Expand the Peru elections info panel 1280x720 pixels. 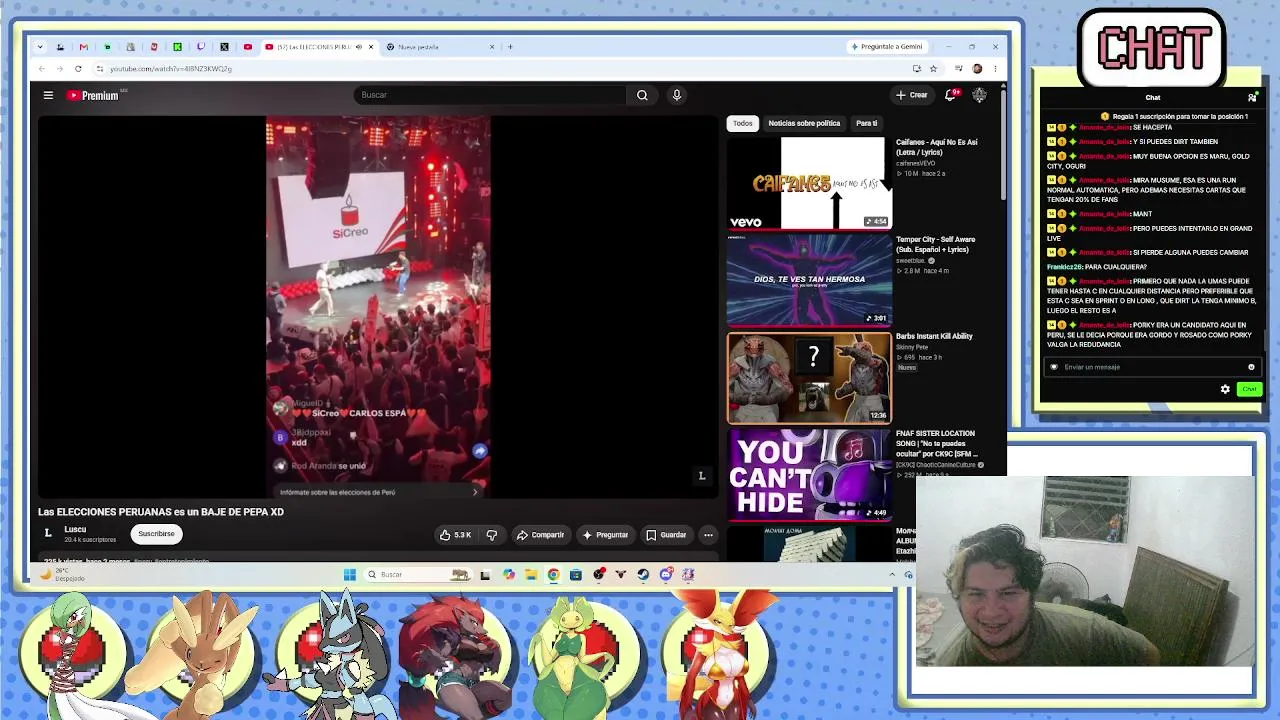[x=379, y=492]
